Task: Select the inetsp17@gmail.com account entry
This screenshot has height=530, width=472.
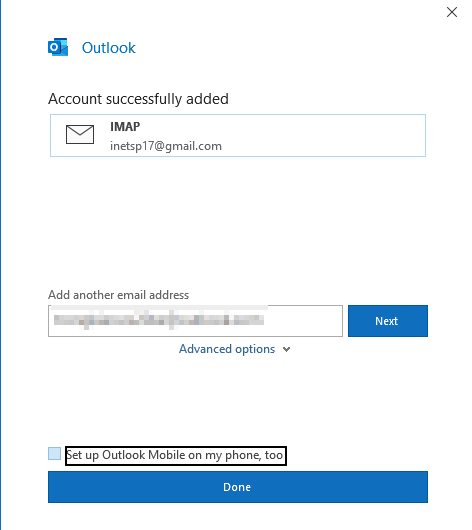Action: tap(238, 136)
